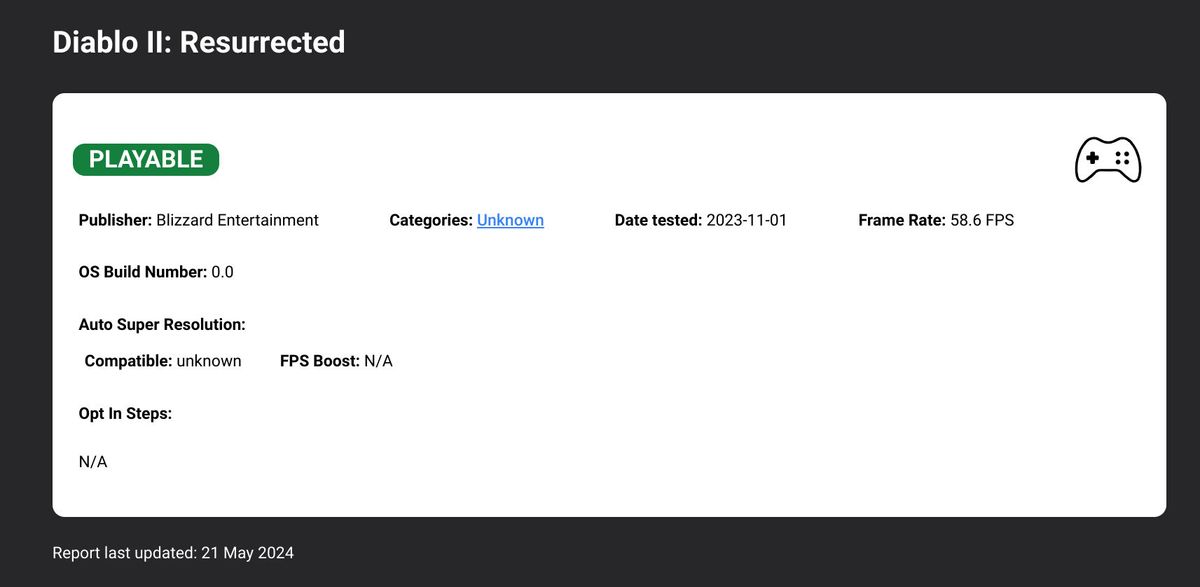This screenshot has height=587, width=1200.
Task: Open the Unknown categories link
Action: click(510, 220)
